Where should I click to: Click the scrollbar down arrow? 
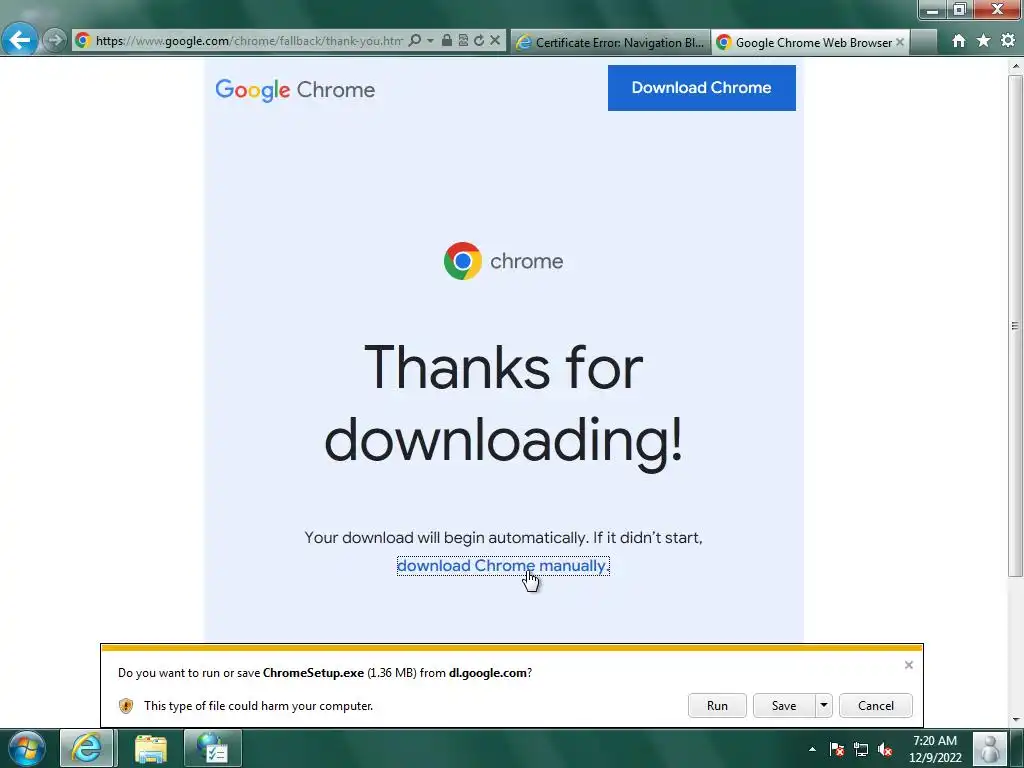1016,720
